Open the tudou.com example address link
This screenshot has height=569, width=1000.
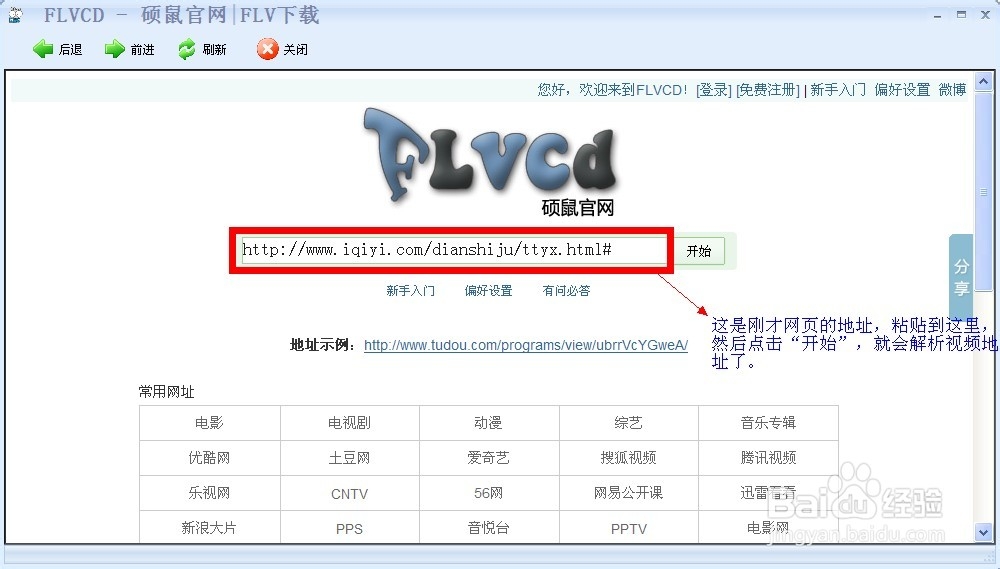pyautogui.click(x=526, y=345)
